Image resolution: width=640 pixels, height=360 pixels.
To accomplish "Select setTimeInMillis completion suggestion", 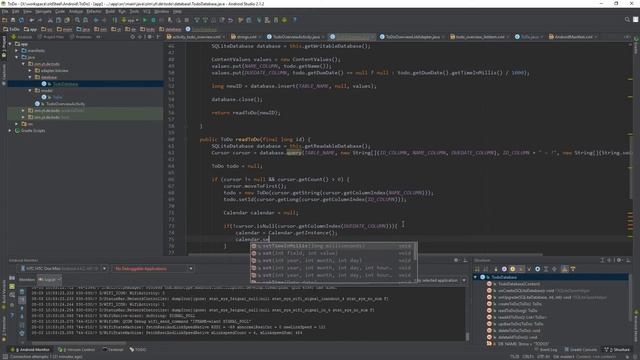I will (x=331, y=246).
